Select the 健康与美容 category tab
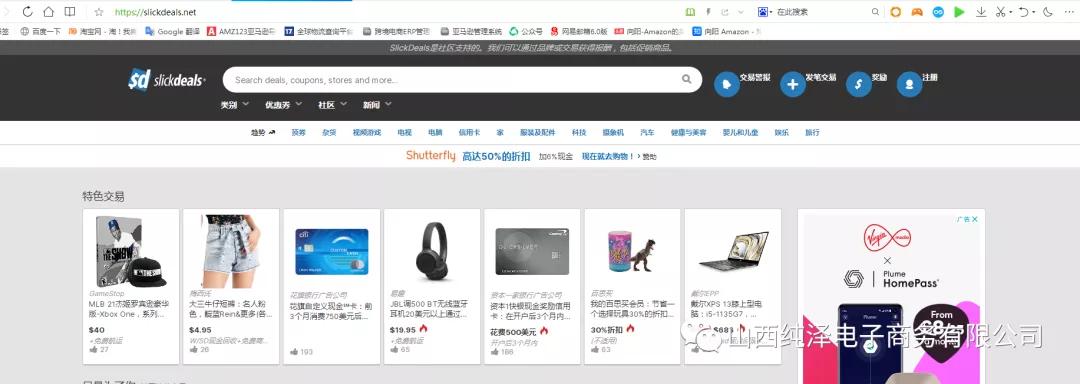The width and height of the screenshot is (1080, 384). pyautogui.click(x=688, y=132)
